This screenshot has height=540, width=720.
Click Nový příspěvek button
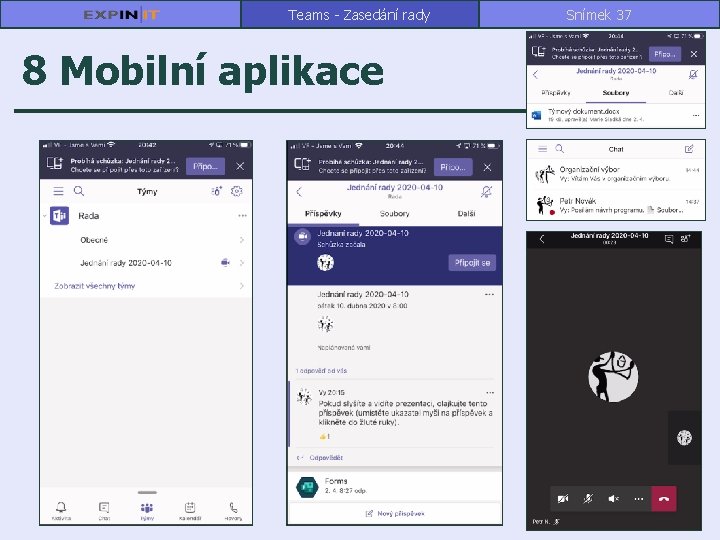coord(394,513)
